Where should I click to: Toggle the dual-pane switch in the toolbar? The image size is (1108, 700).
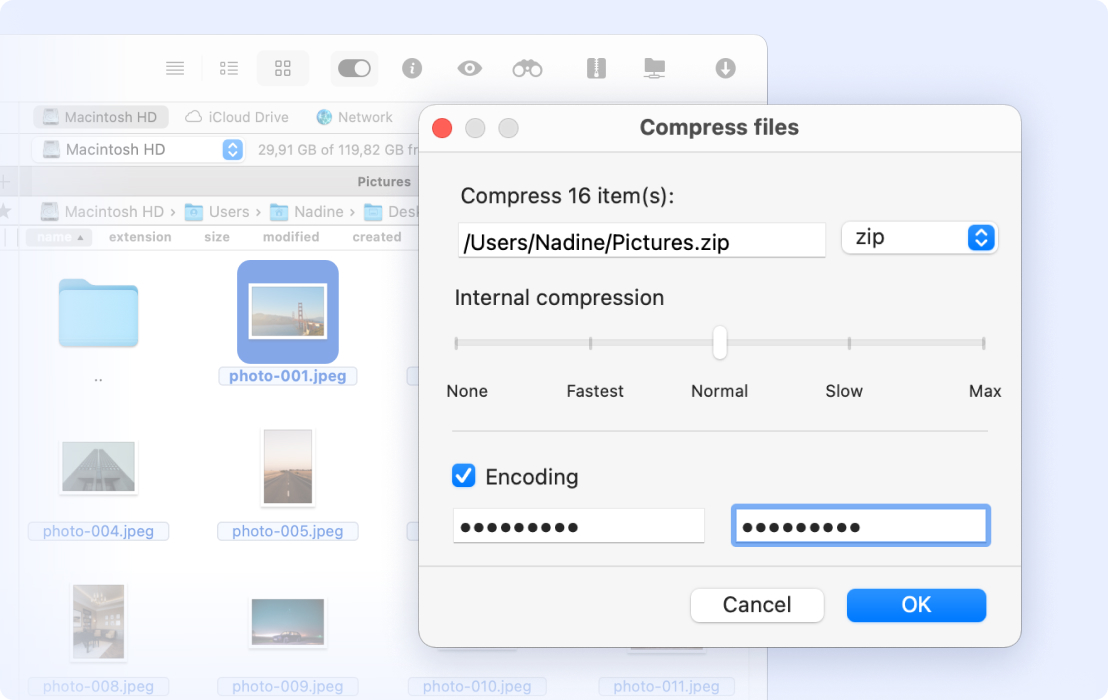click(x=353, y=68)
